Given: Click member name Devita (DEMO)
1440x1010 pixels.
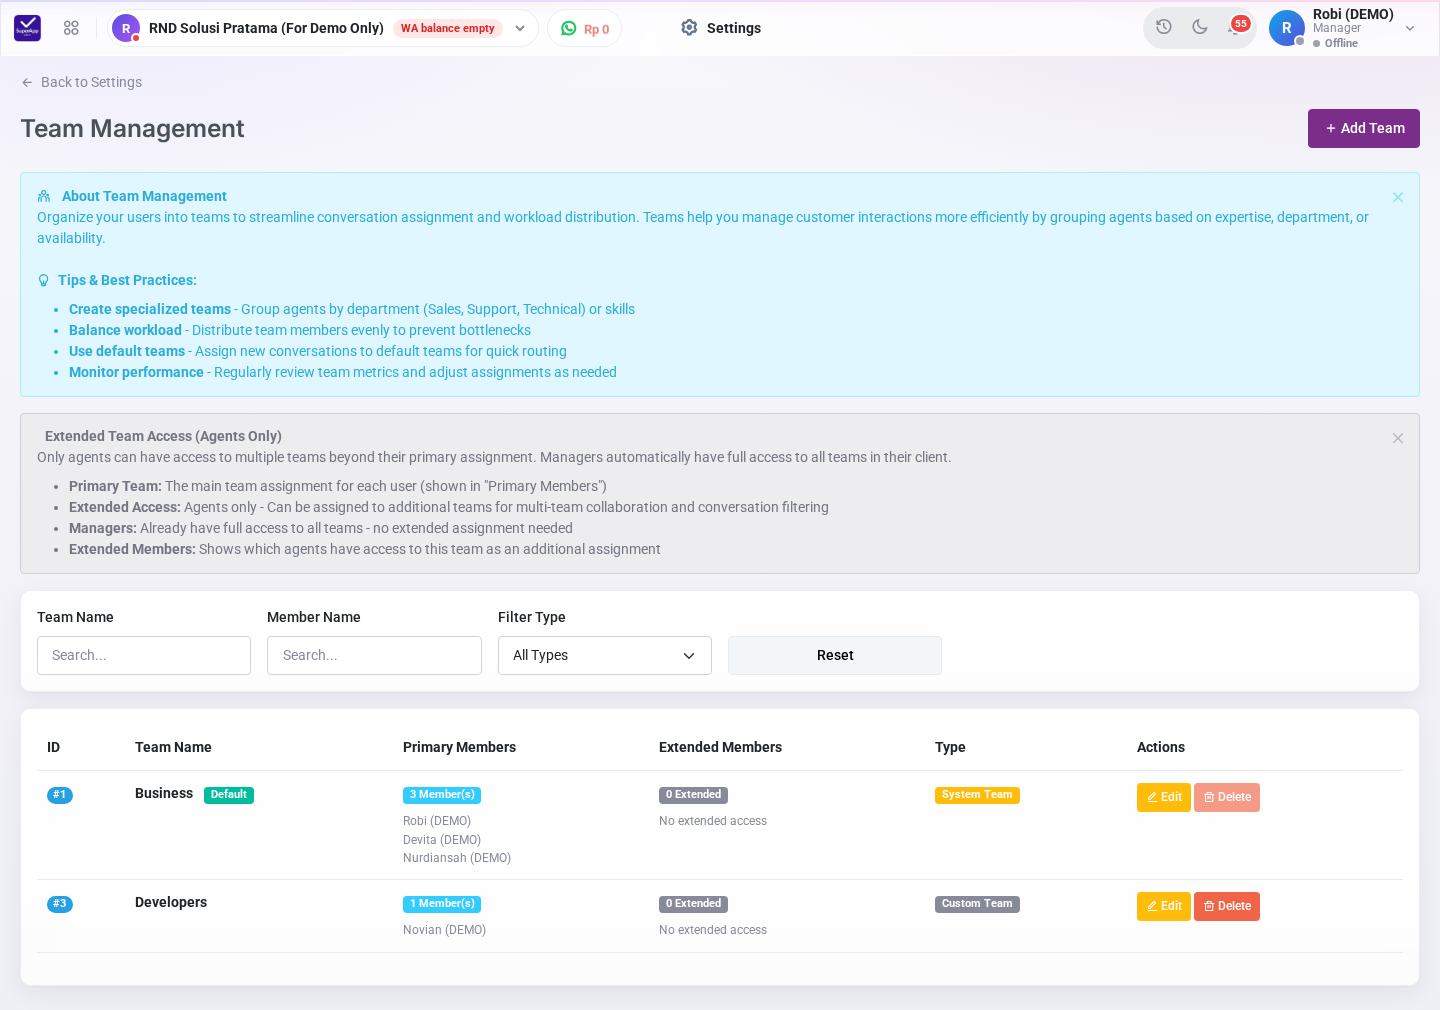Looking at the screenshot, I should coord(442,840).
